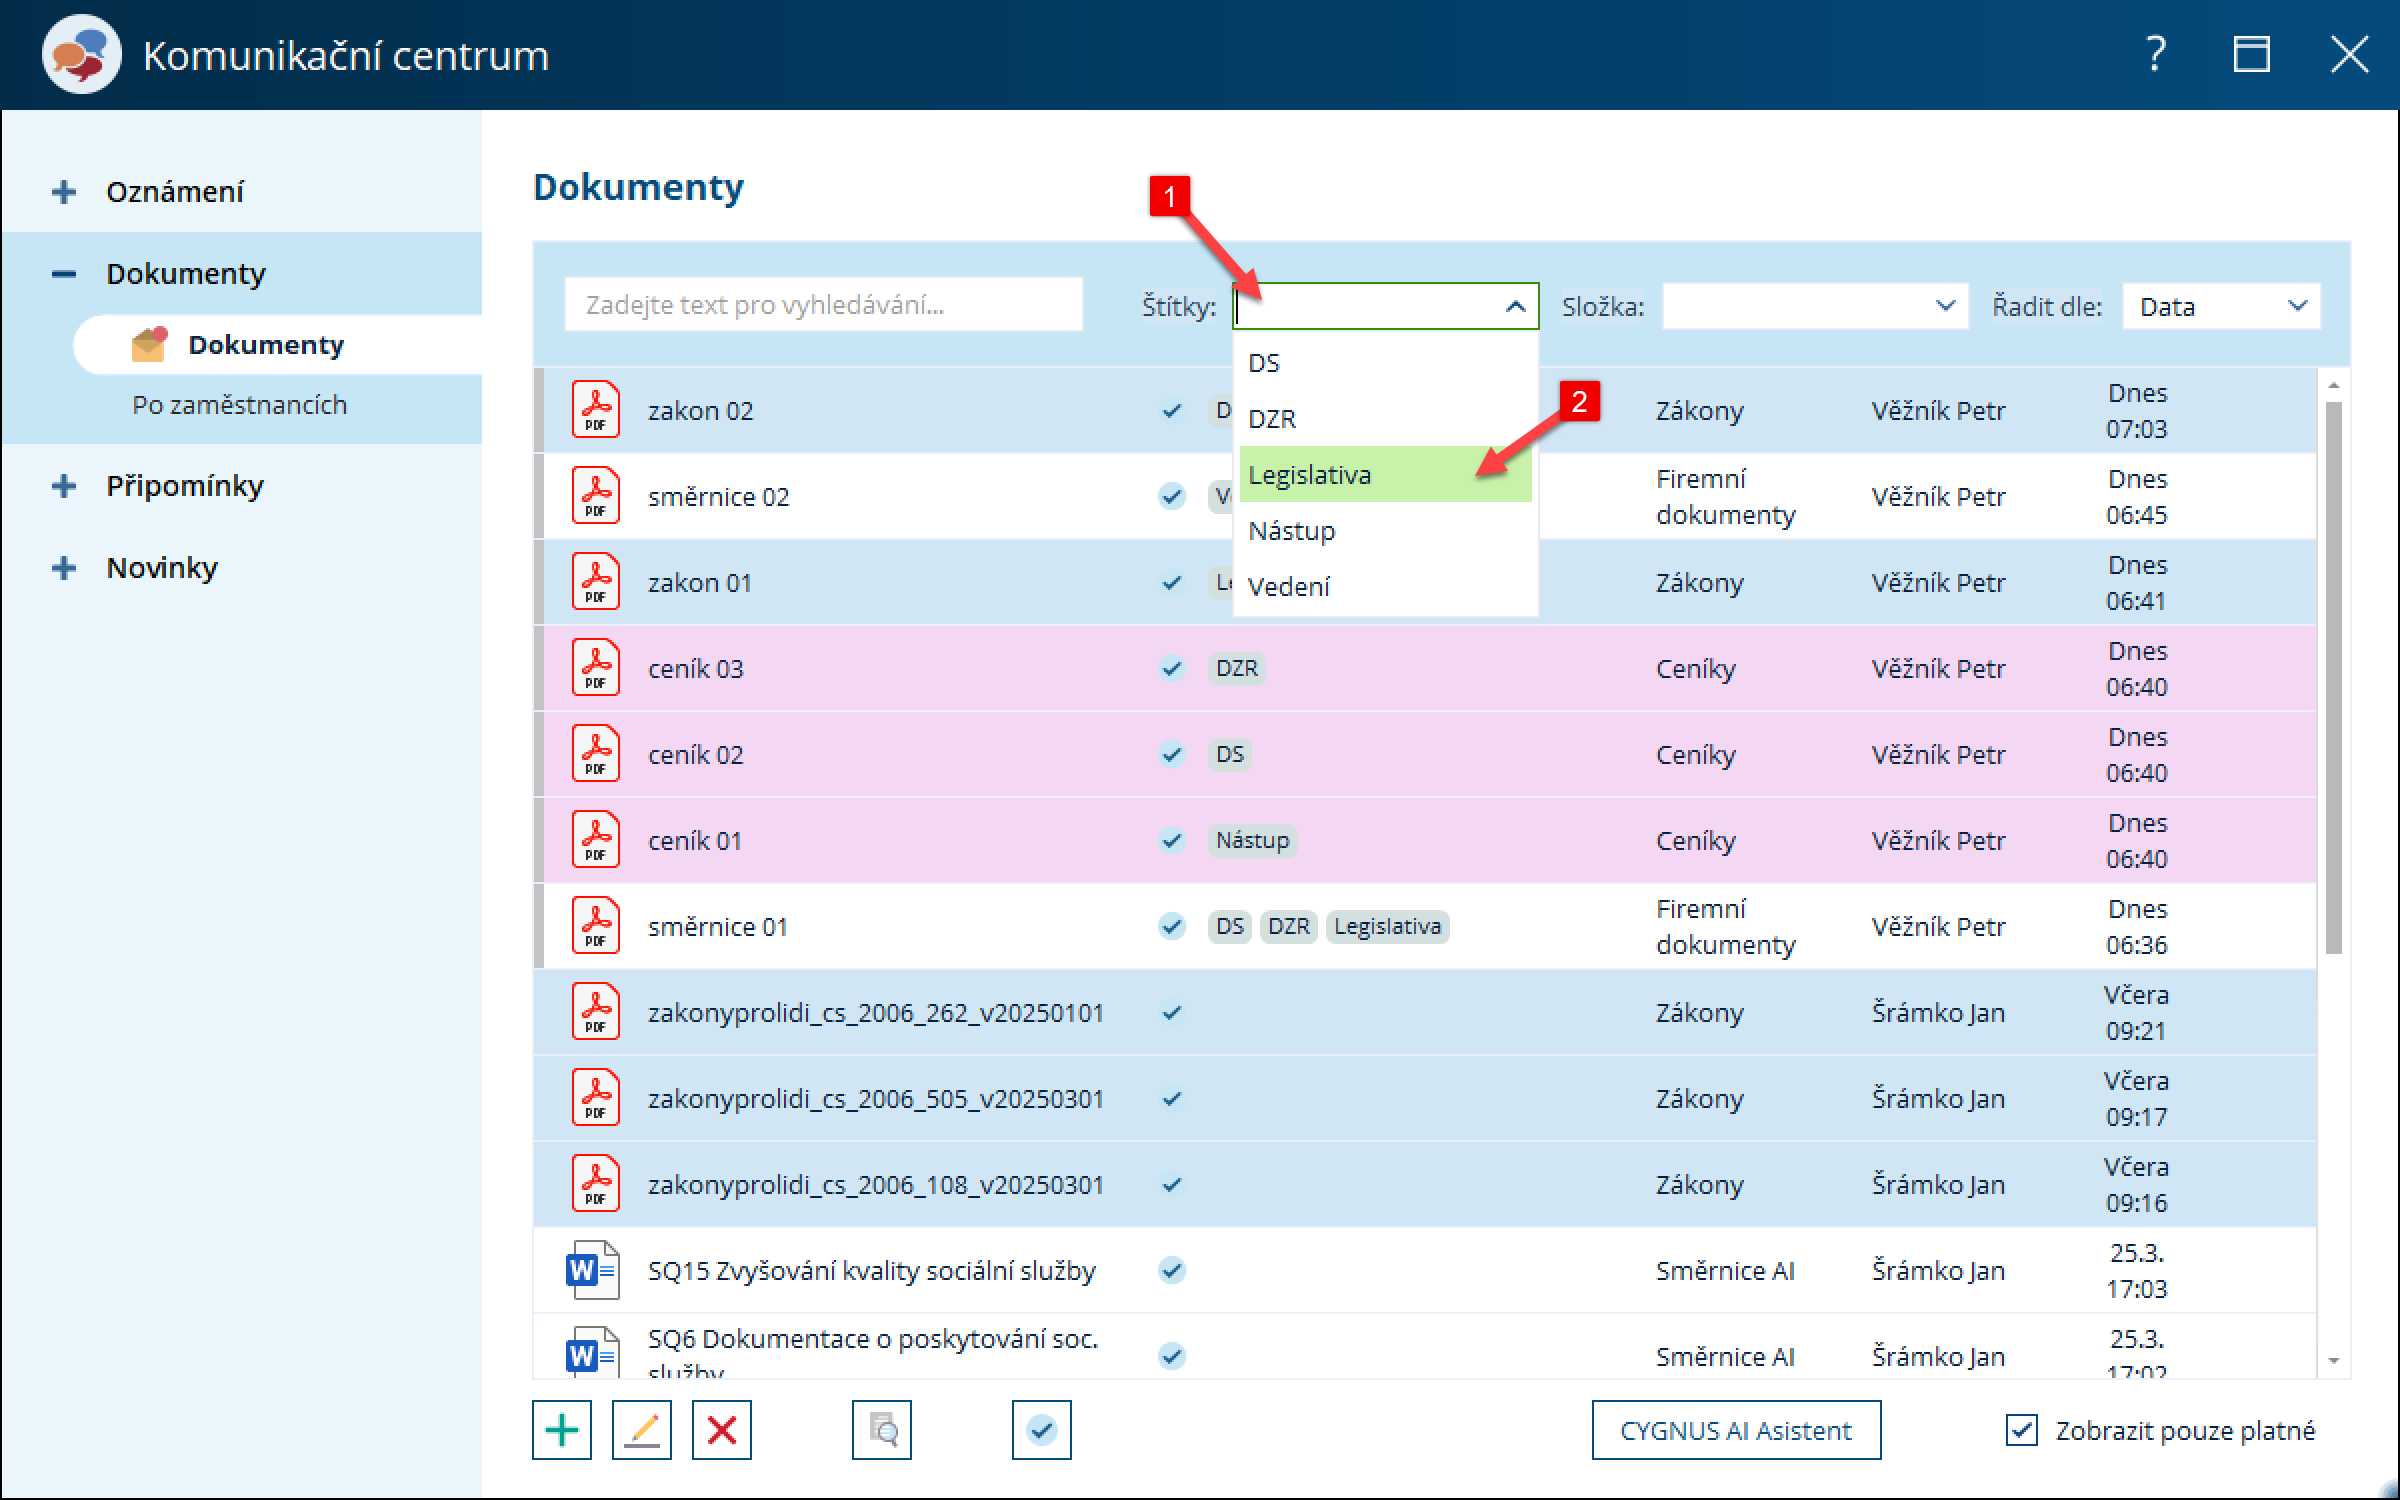Open the Složka dropdown
The height and width of the screenshot is (1500, 2400).
(1814, 306)
